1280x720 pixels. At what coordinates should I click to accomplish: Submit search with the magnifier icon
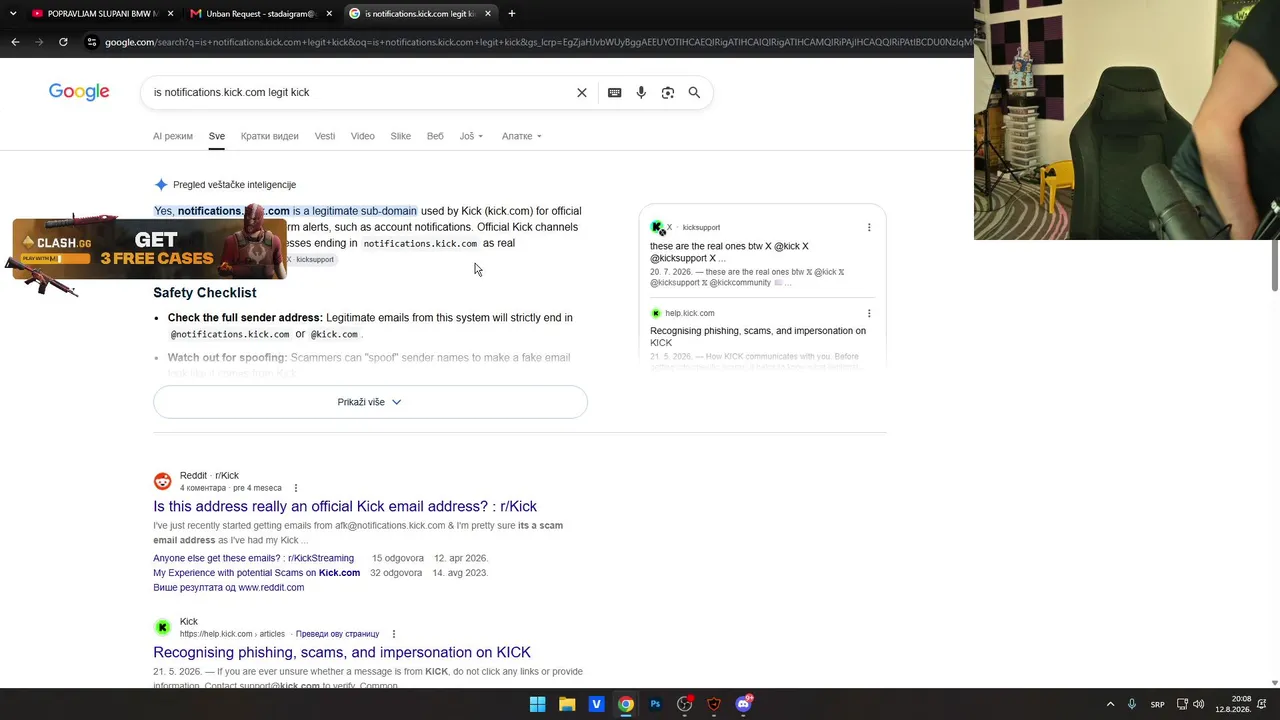[x=694, y=93]
